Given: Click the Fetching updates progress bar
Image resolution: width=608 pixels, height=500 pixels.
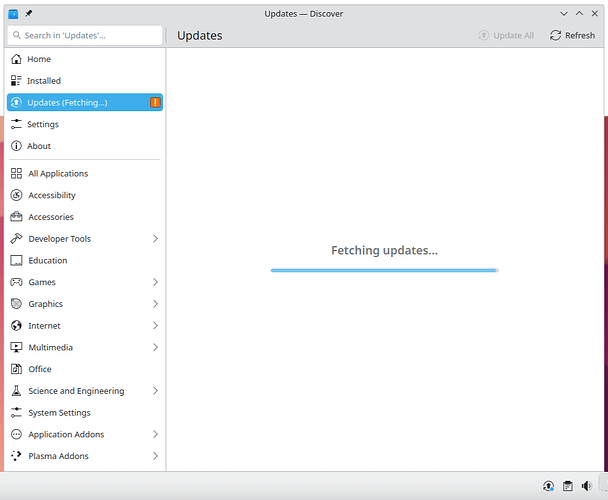Looking at the screenshot, I should (384, 270).
